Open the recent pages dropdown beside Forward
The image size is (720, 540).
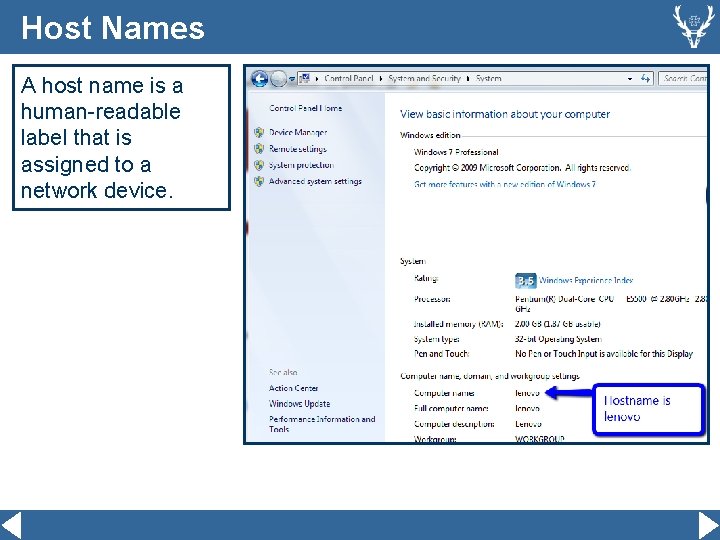(x=292, y=79)
